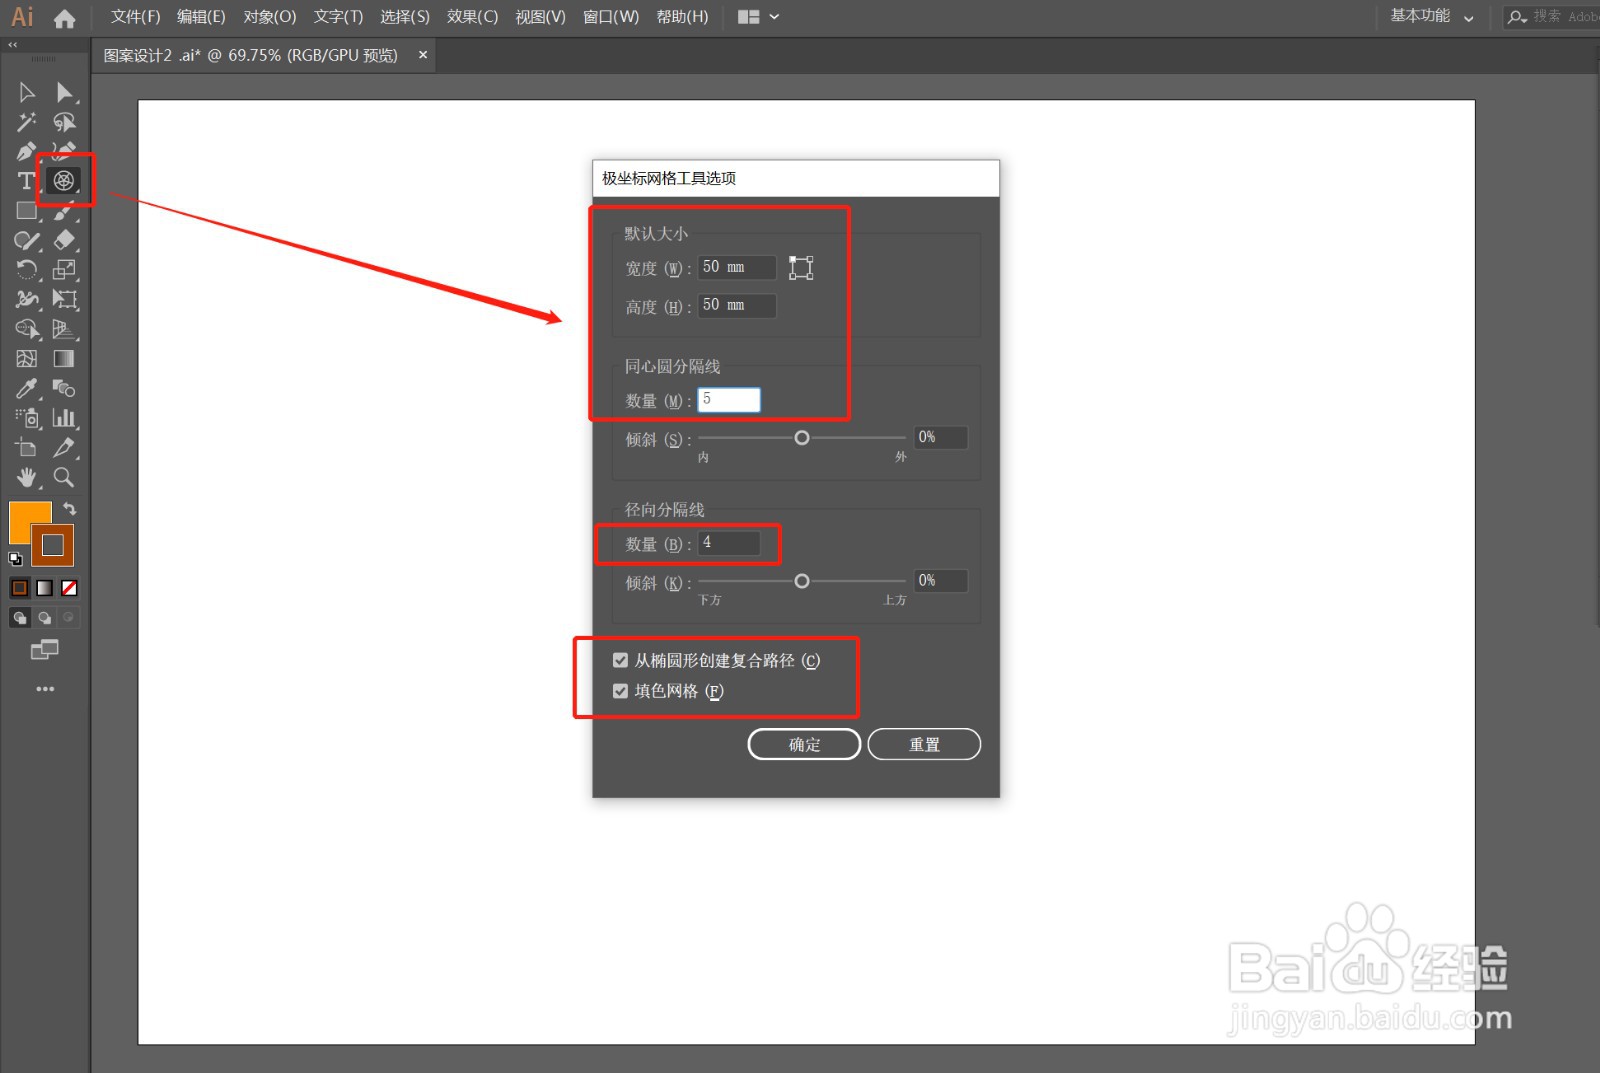Choose the Lasso tool
Viewport: 1600px width, 1073px height.
pos(64,122)
